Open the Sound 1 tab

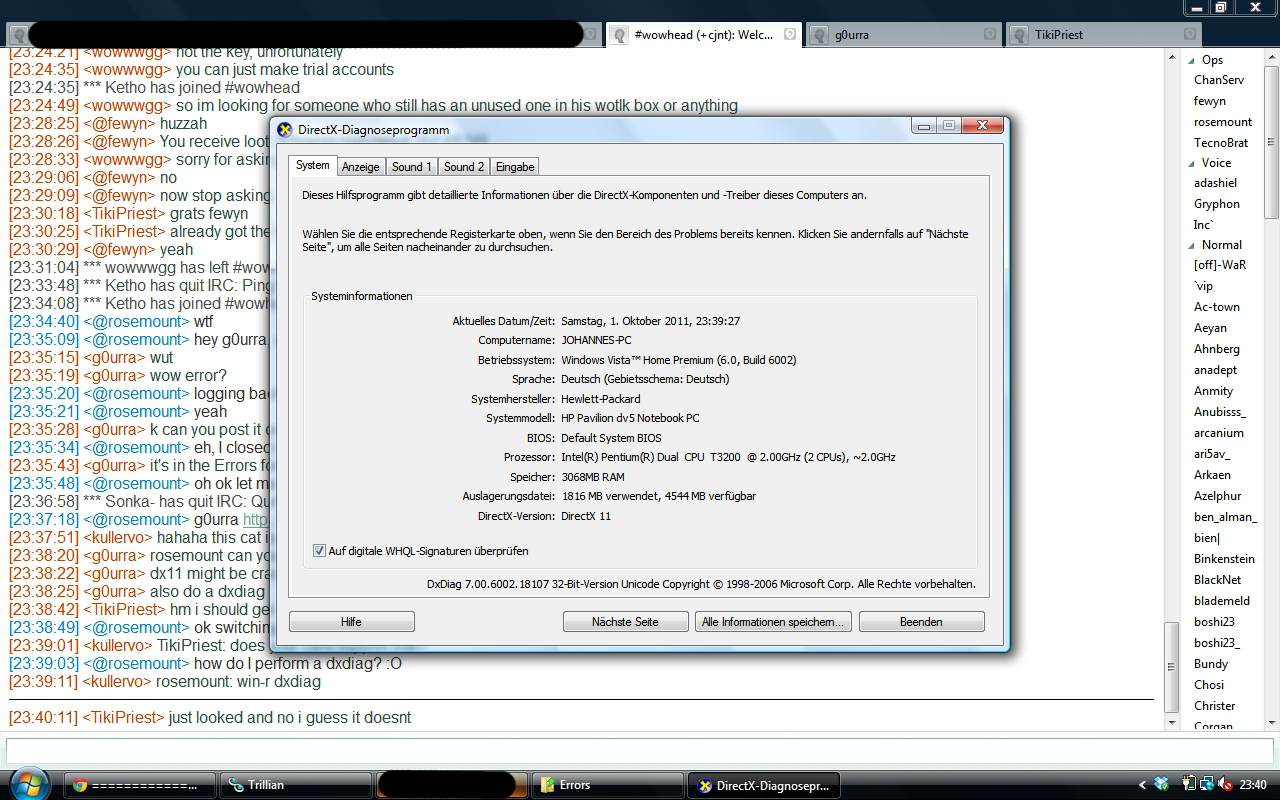coord(412,167)
